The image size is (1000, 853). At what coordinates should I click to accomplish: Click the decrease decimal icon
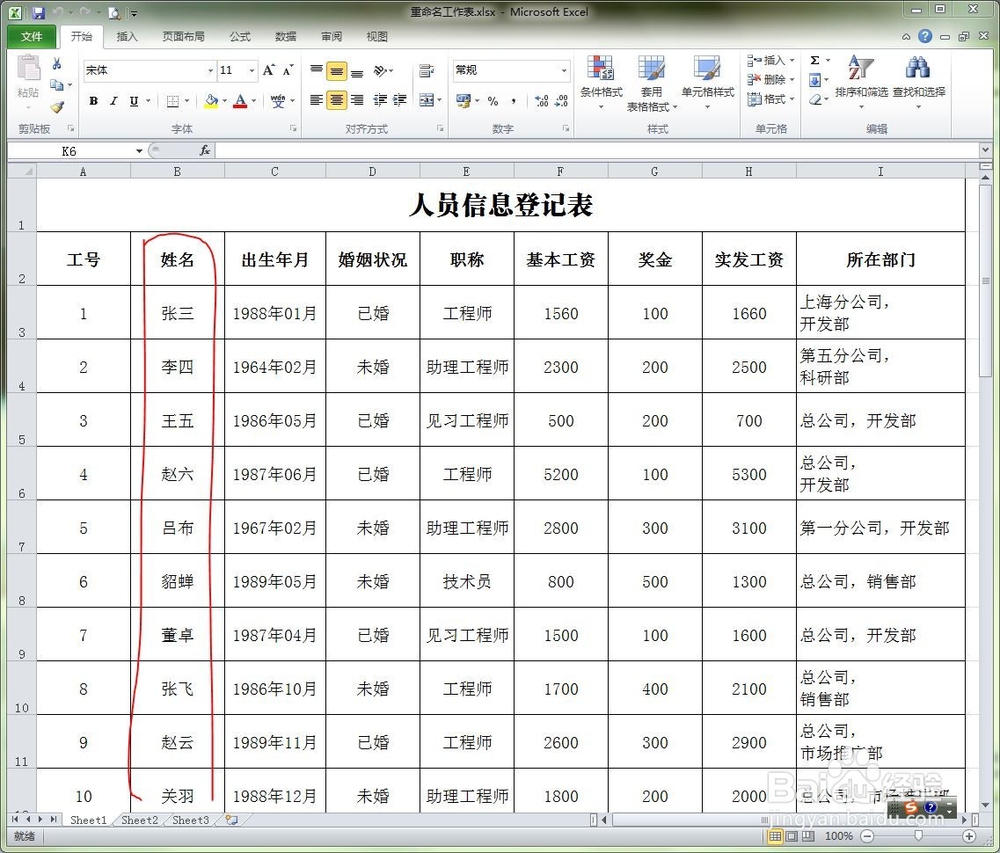[561, 101]
